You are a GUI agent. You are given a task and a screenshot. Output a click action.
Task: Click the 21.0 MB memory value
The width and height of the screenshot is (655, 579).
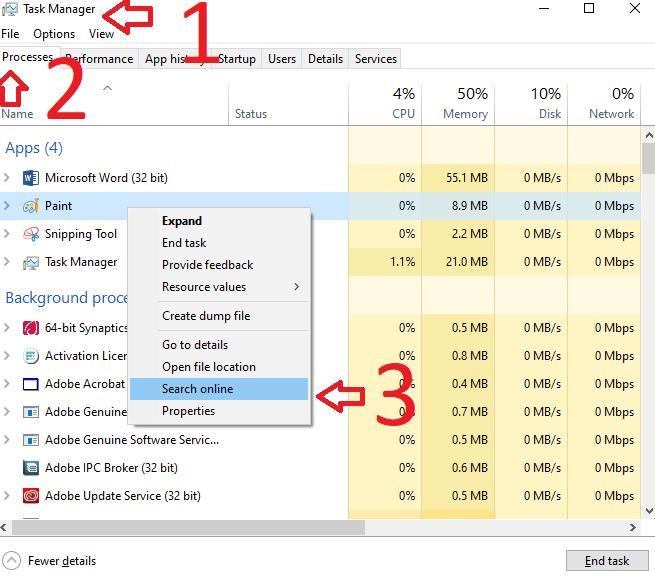click(467, 262)
